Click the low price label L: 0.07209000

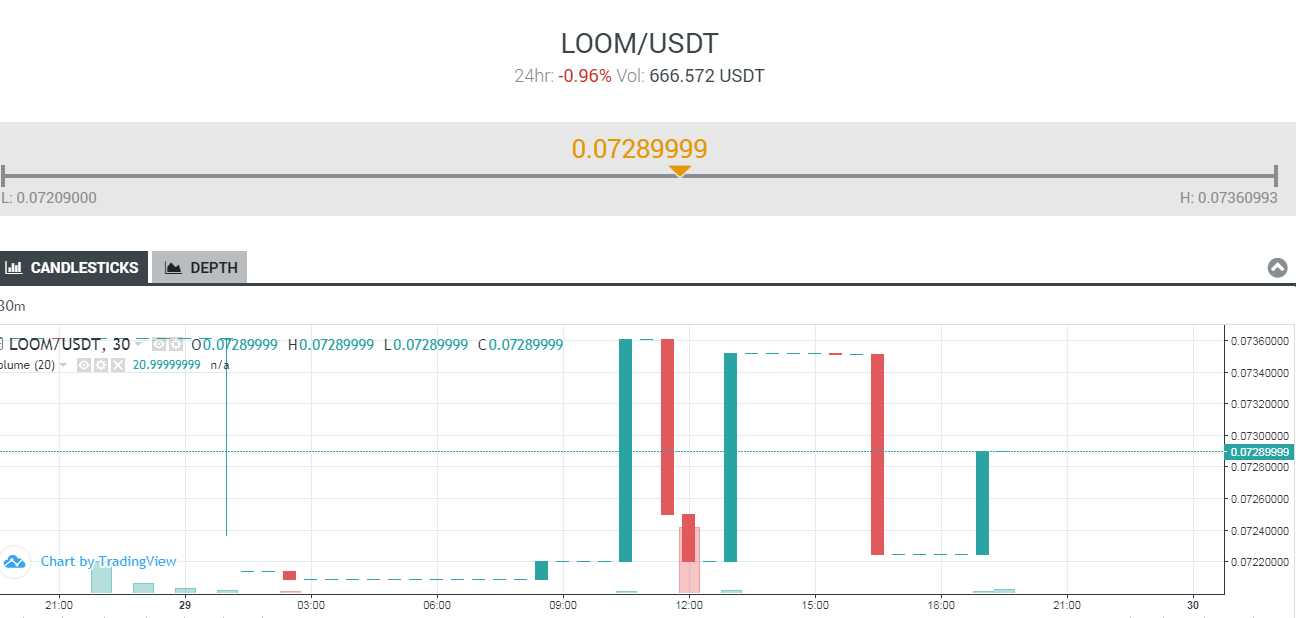click(49, 198)
